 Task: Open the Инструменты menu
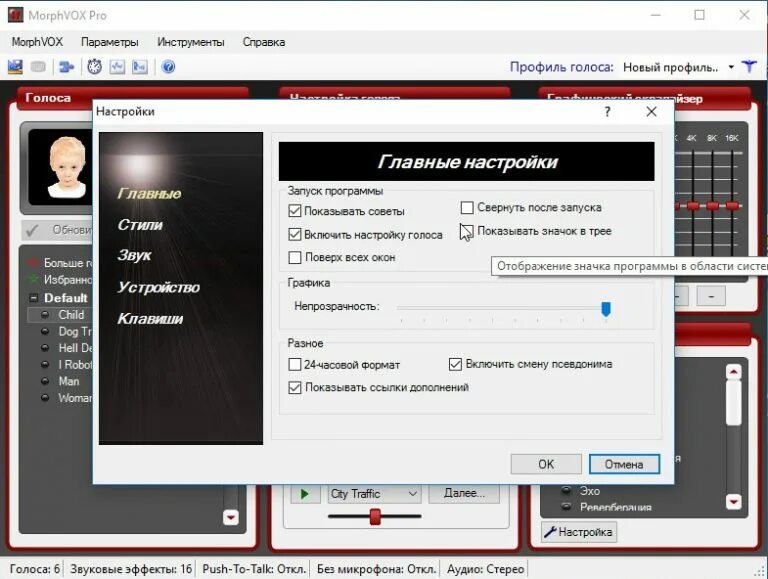[191, 42]
